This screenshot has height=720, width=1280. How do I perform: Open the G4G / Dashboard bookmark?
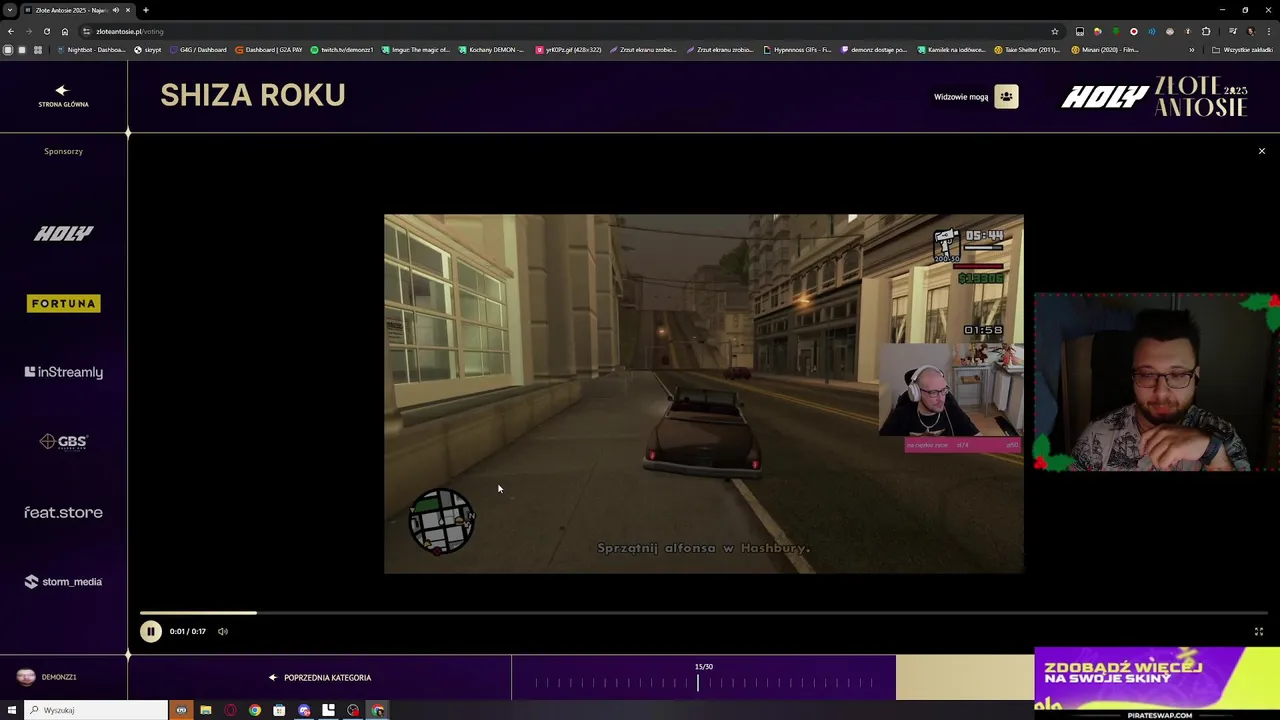point(198,49)
